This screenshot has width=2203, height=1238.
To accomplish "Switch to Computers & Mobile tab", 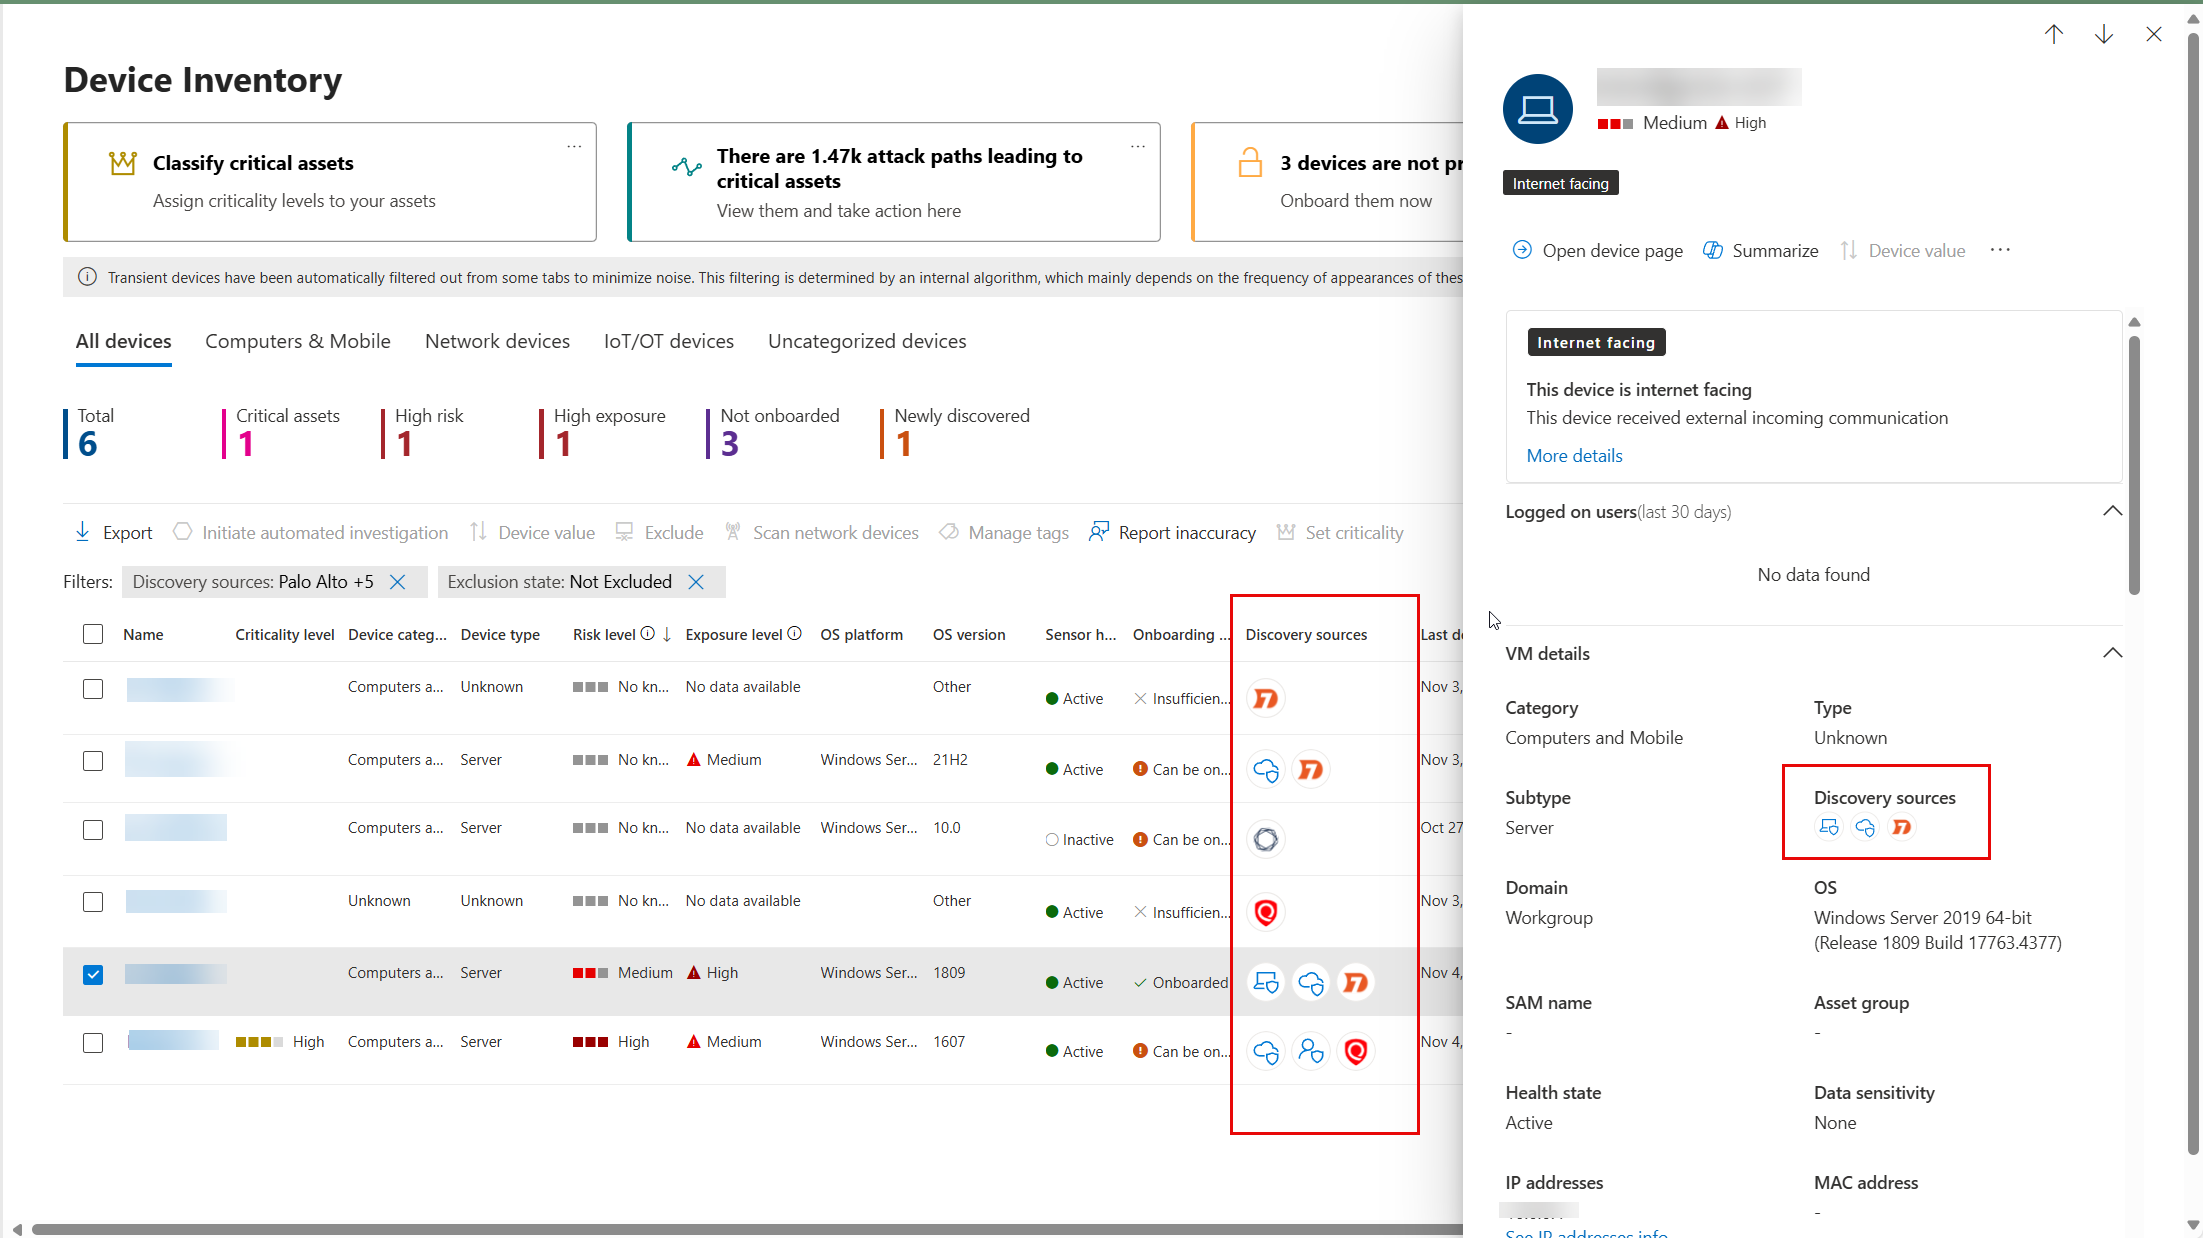I will pyautogui.click(x=297, y=341).
